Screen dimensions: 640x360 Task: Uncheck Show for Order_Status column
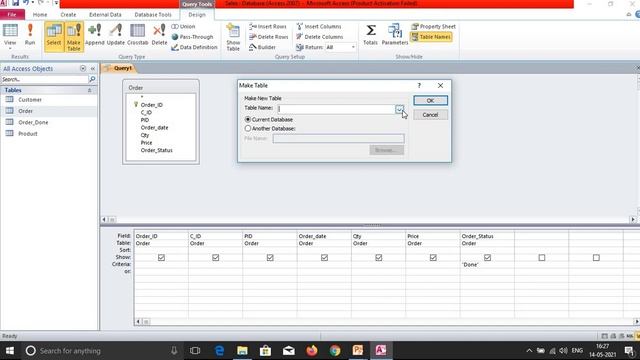point(487,258)
